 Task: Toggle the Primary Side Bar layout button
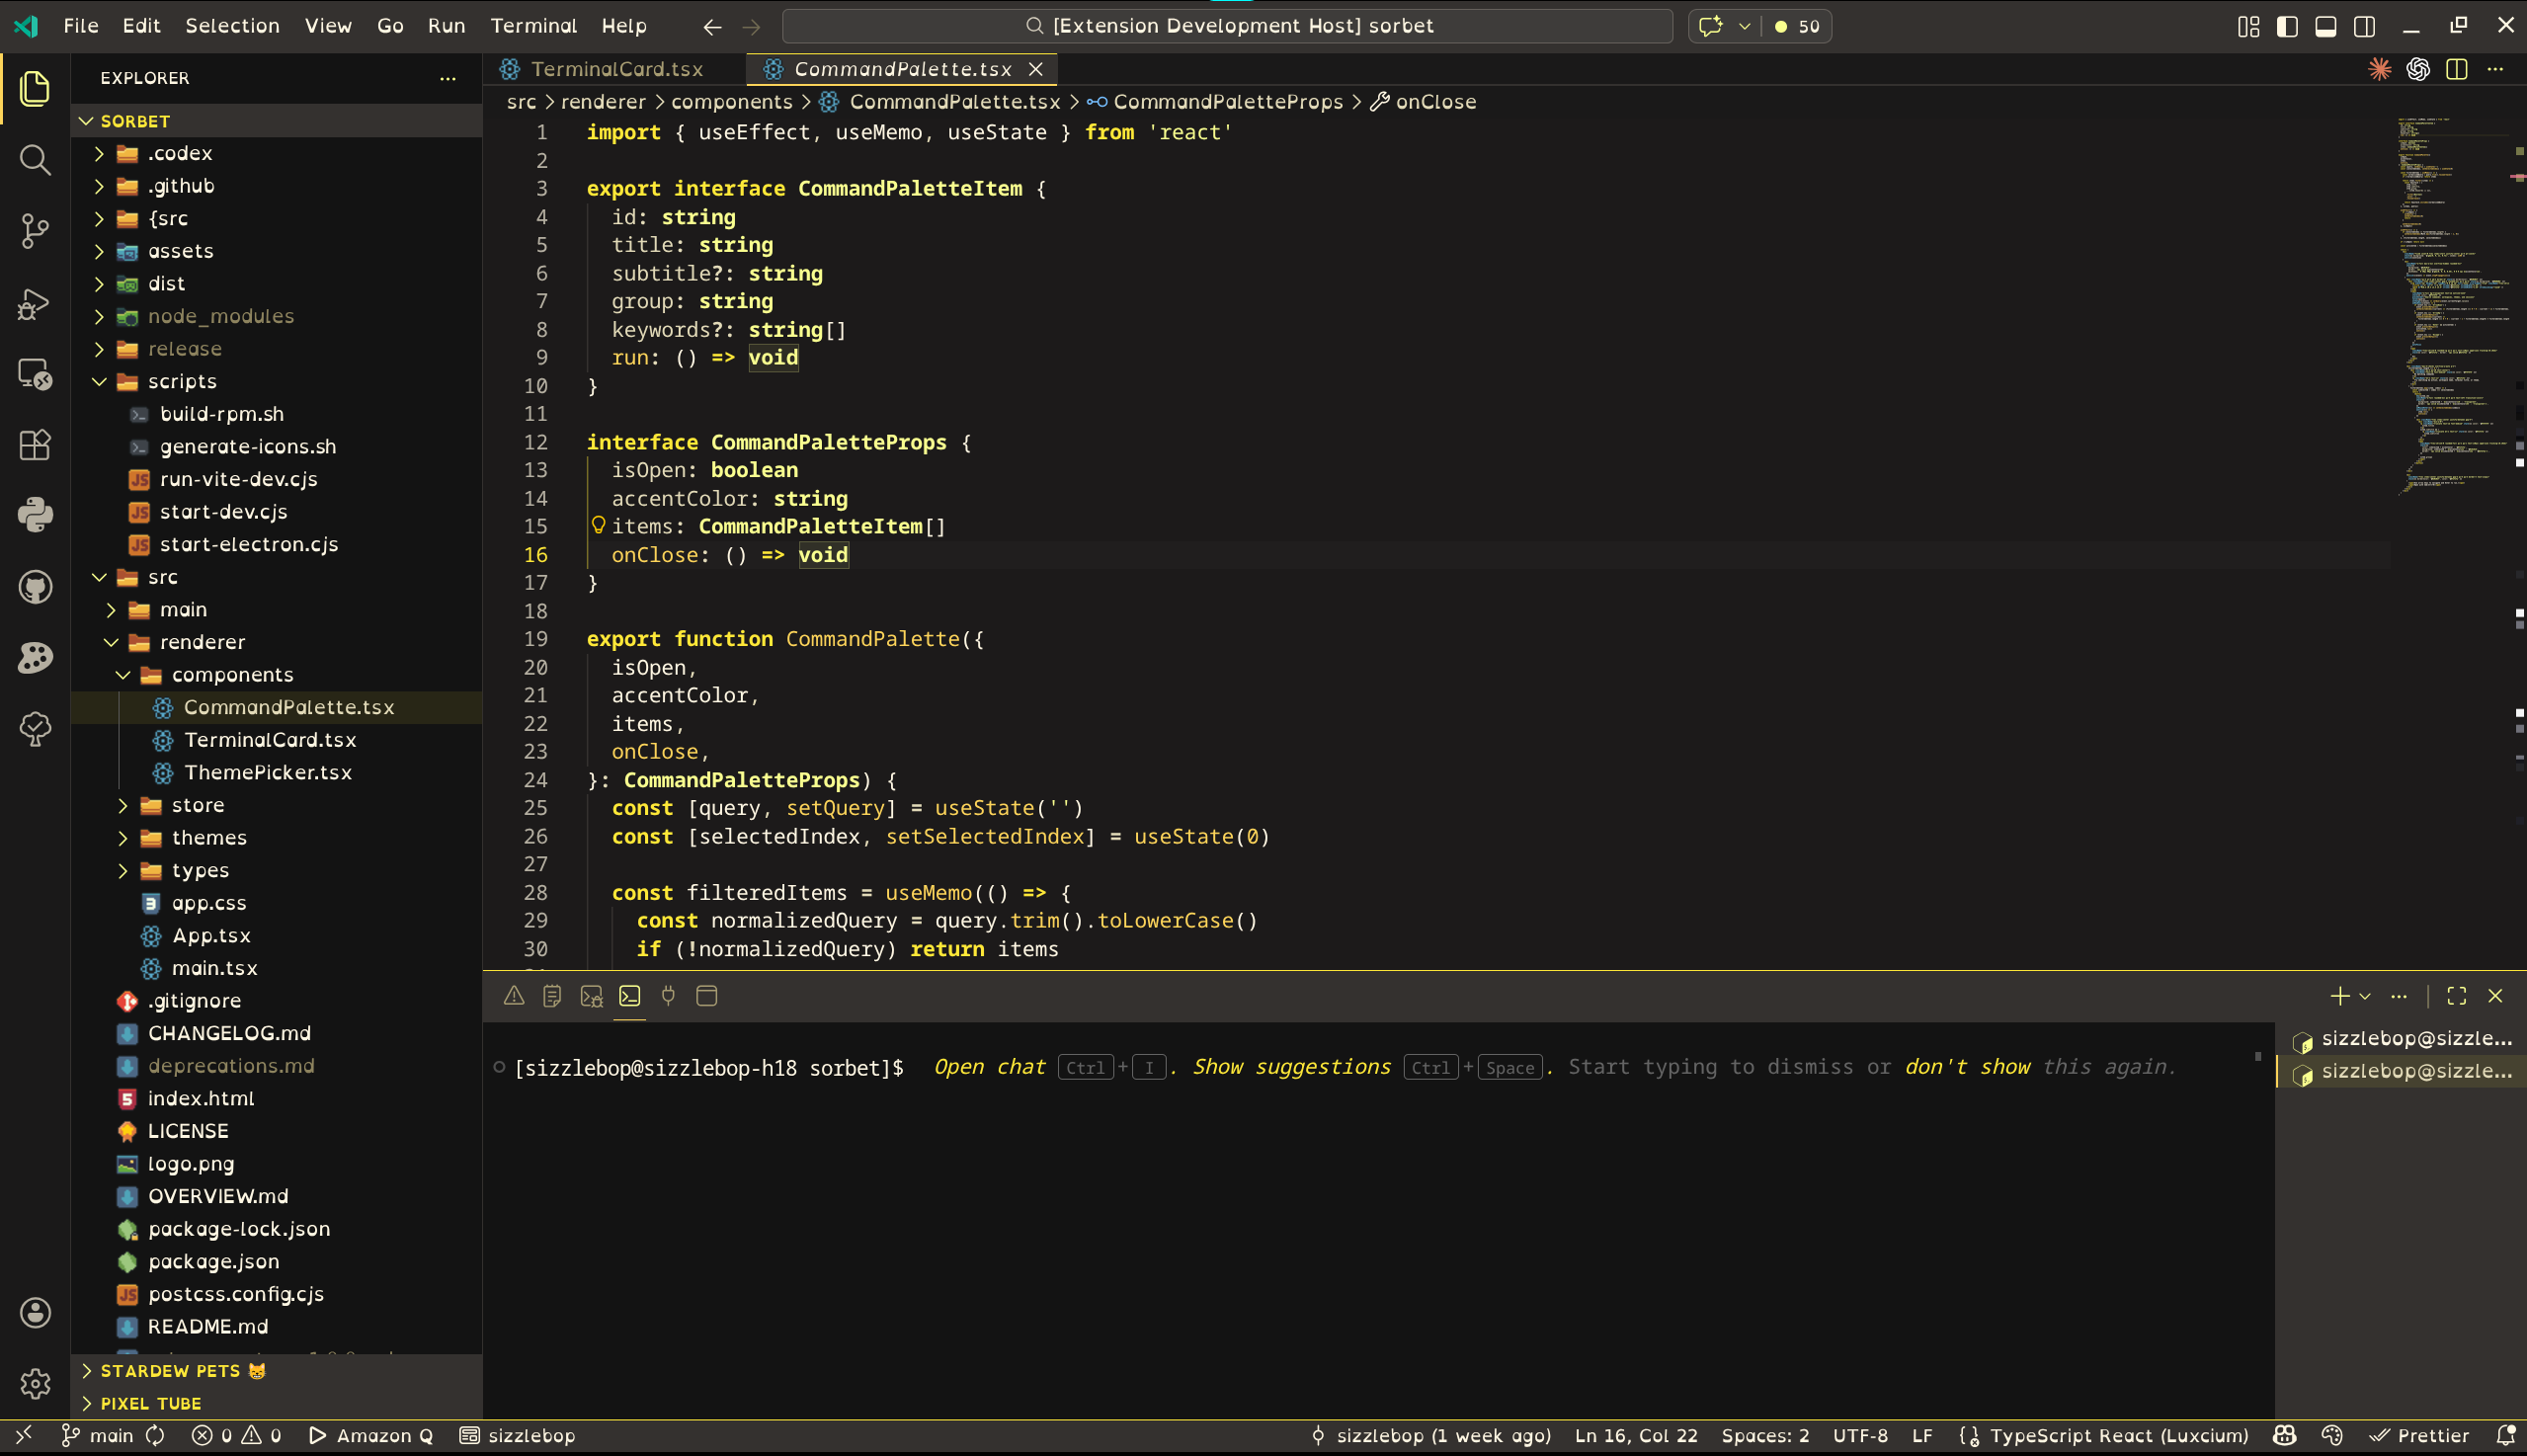(x=2287, y=26)
